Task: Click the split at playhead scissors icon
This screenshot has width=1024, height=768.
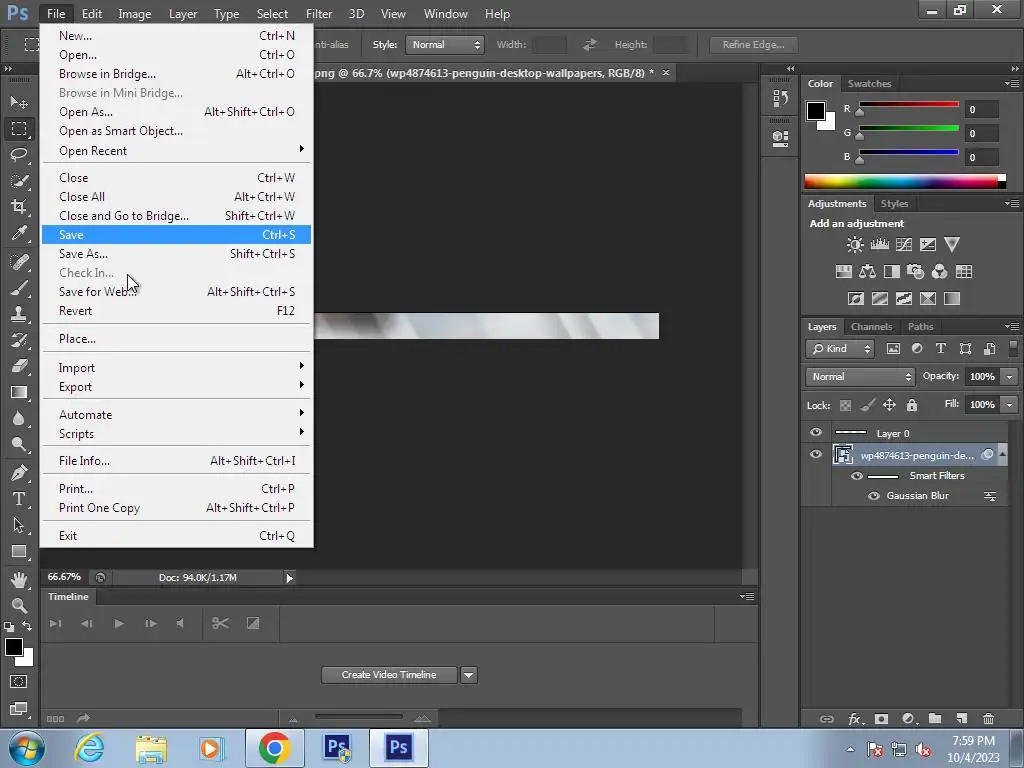Action: pyautogui.click(x=220, y=624)
